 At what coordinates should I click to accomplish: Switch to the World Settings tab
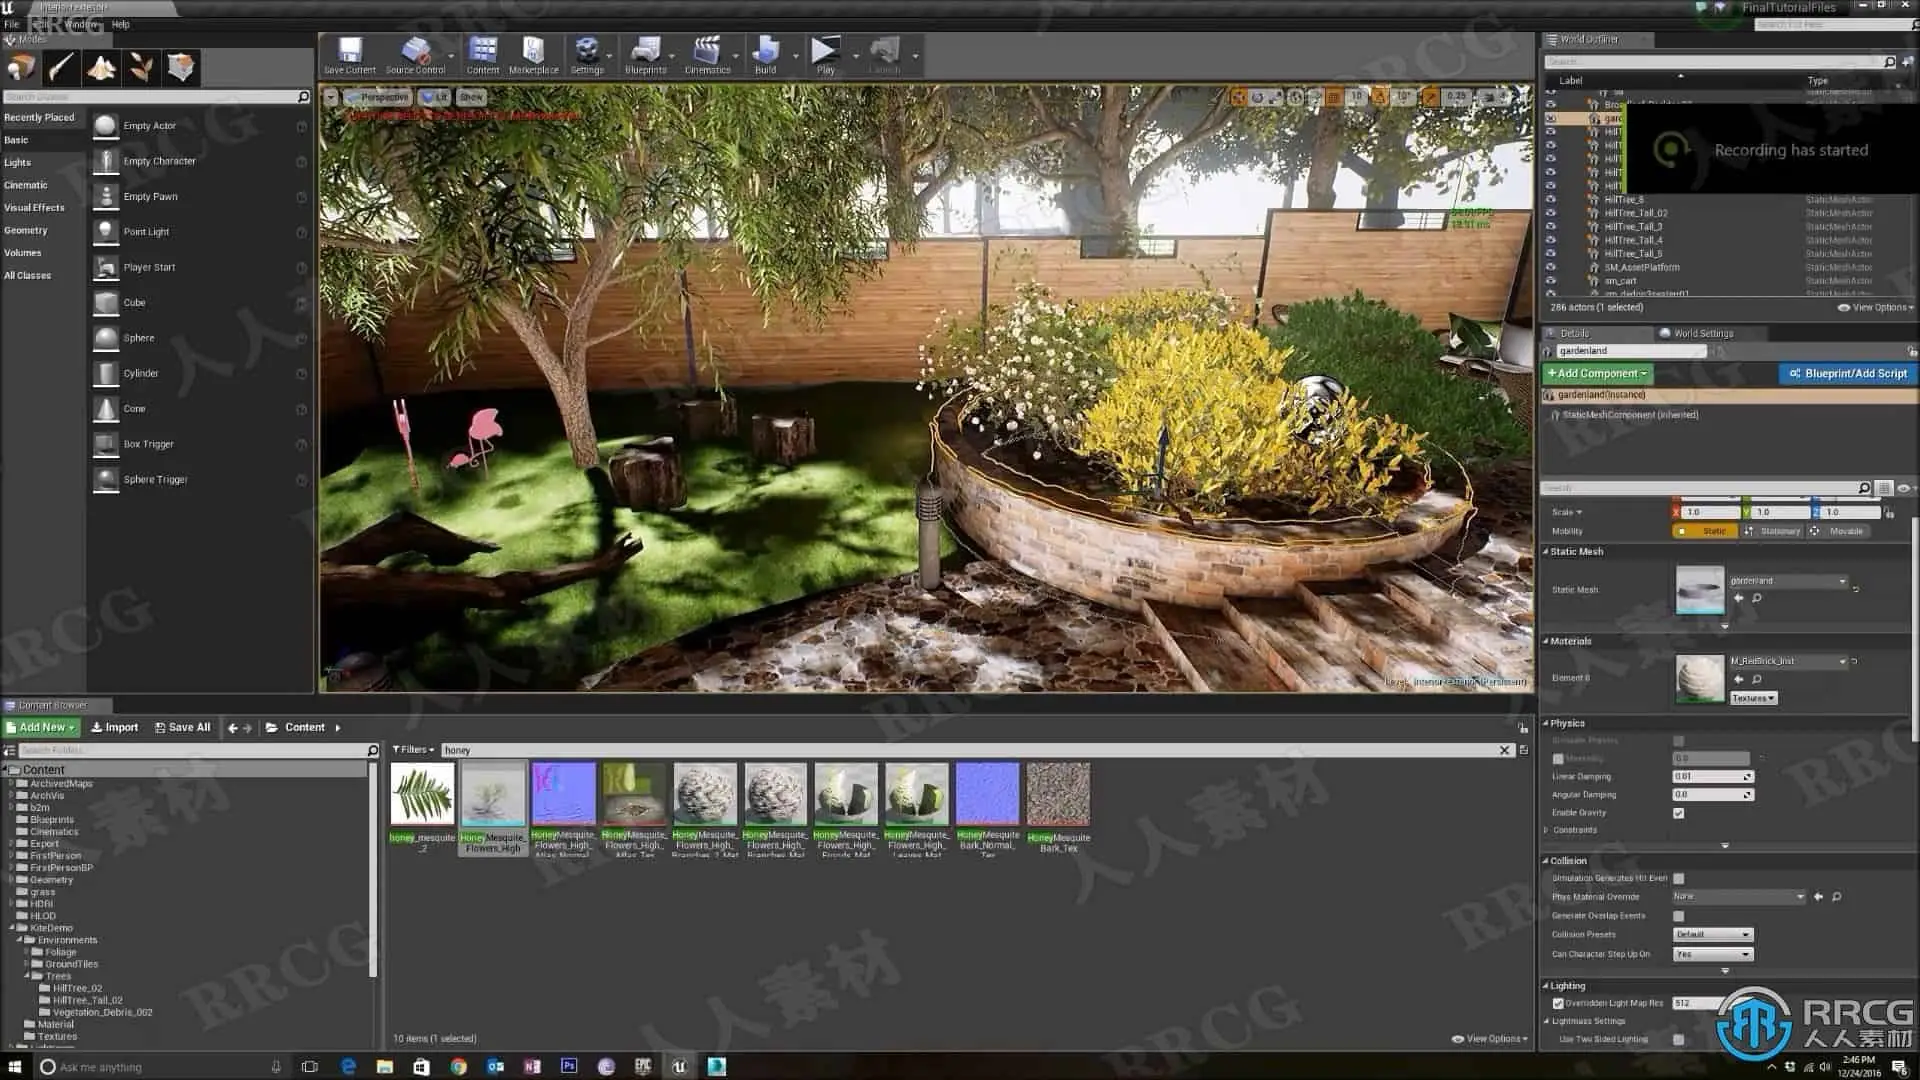(x=1702, y=333)
